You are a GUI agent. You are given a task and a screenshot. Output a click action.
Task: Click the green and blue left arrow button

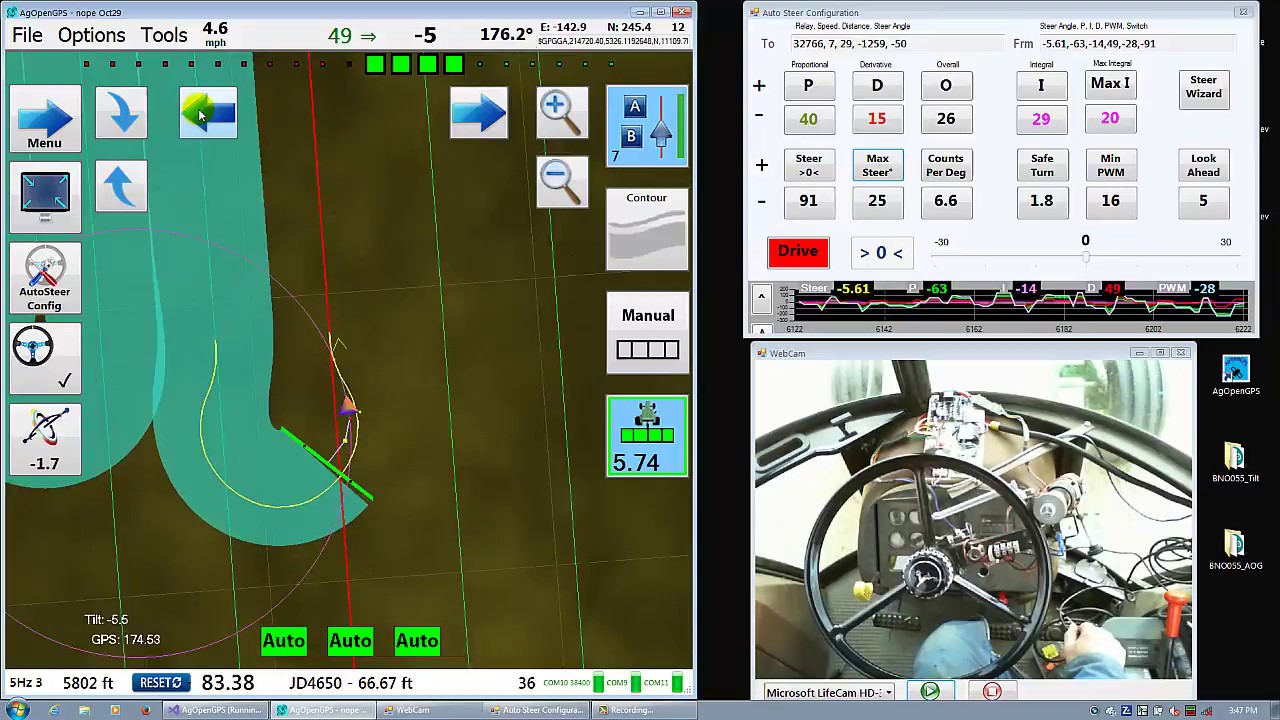click(208, 113)
